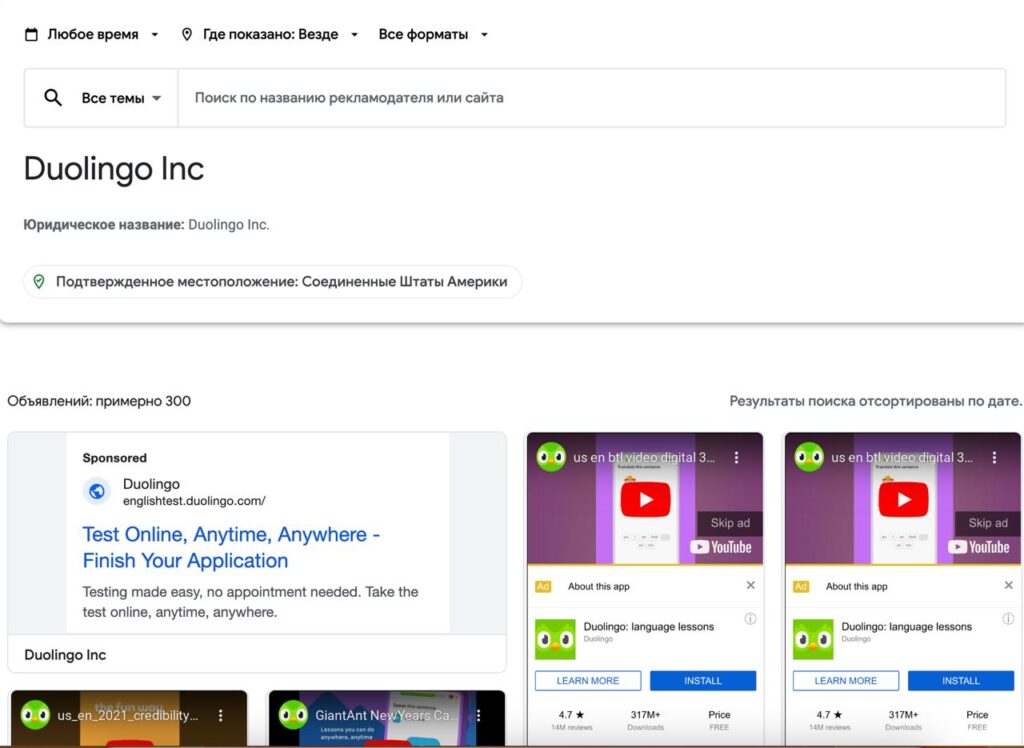This screenshot has width=1024, height=748.
Task: Click the 'Duolingo Inc' label under the sponsored ad
Action: tap(65, 655)
